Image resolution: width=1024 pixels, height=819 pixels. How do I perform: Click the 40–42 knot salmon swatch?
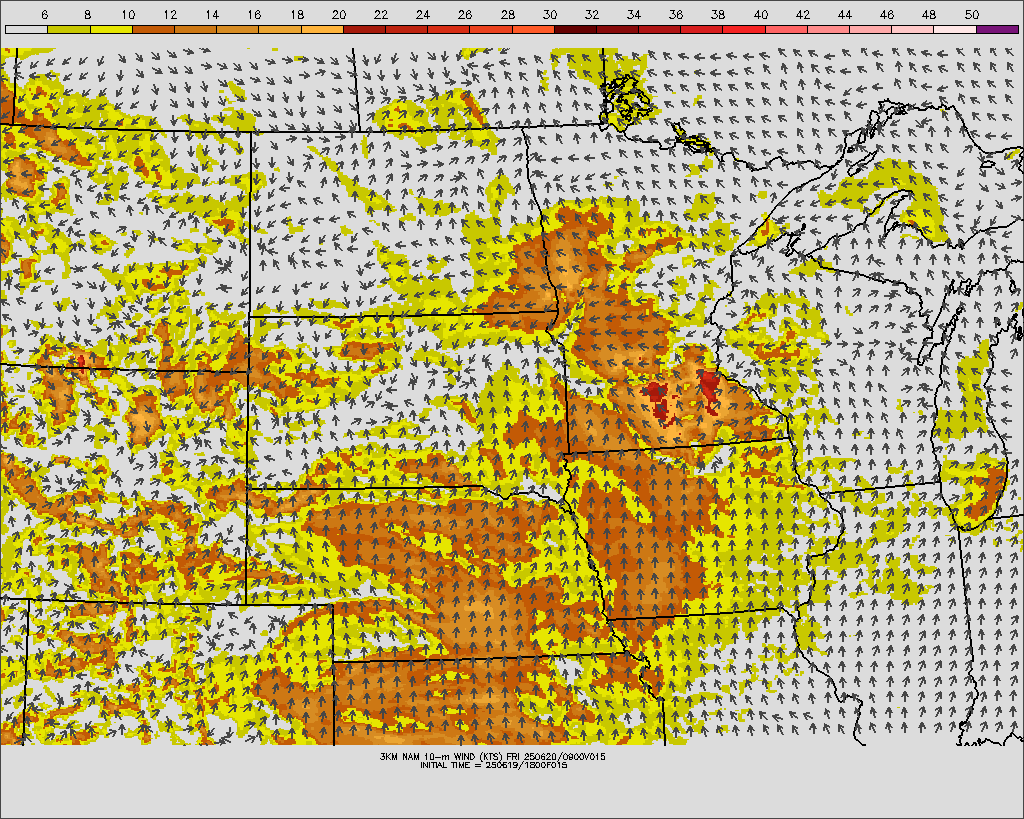(786, 29)
